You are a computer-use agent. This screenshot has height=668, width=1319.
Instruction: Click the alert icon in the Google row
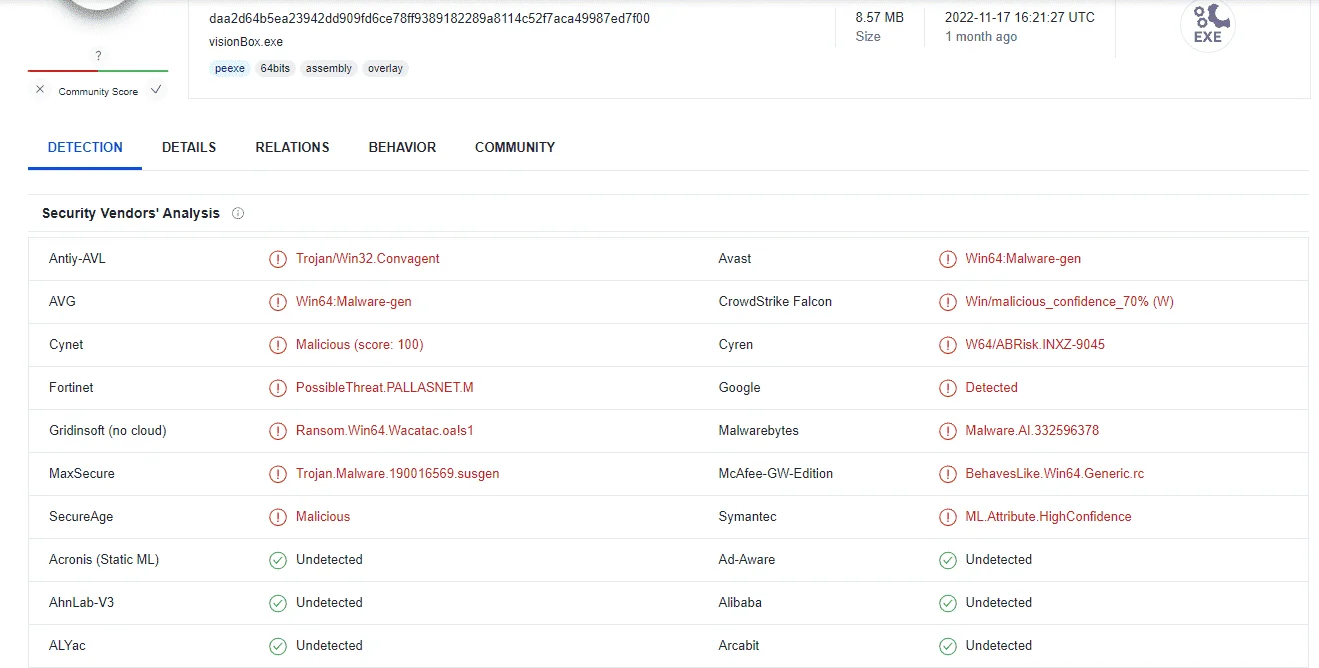(947, 388)
